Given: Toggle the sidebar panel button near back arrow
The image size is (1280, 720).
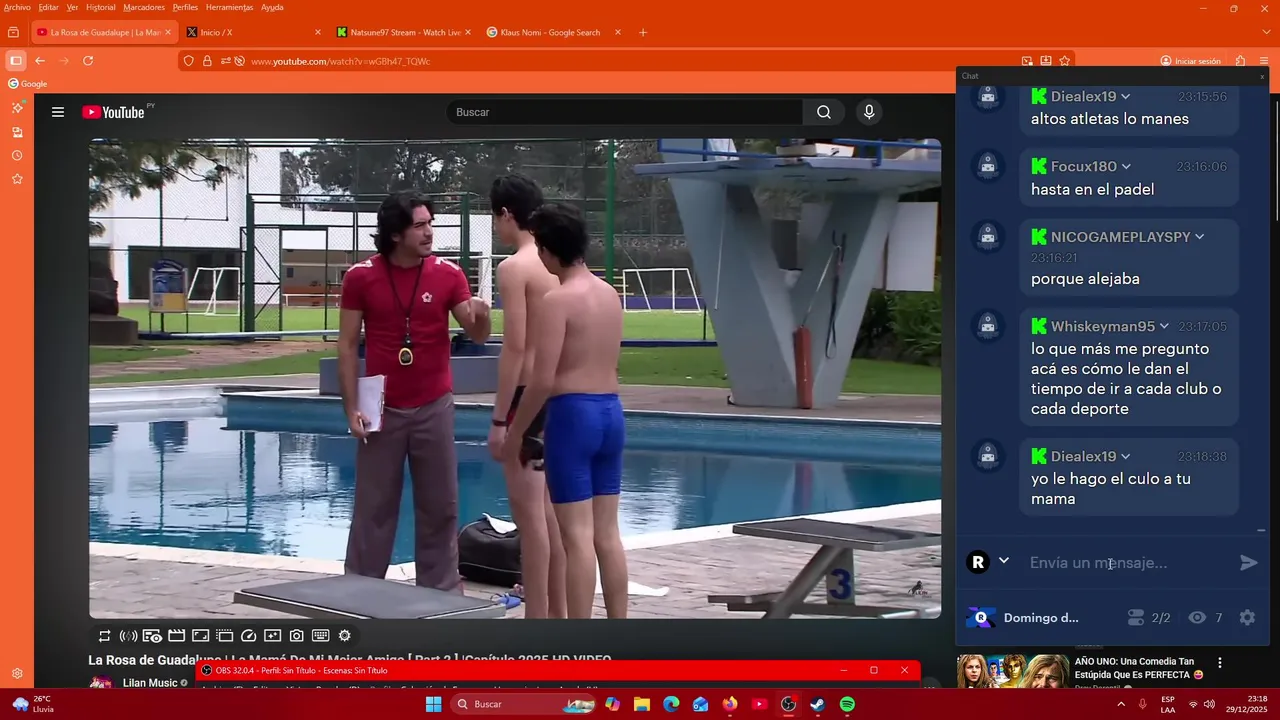Looking at the screenshot, I should coord(16,61).
